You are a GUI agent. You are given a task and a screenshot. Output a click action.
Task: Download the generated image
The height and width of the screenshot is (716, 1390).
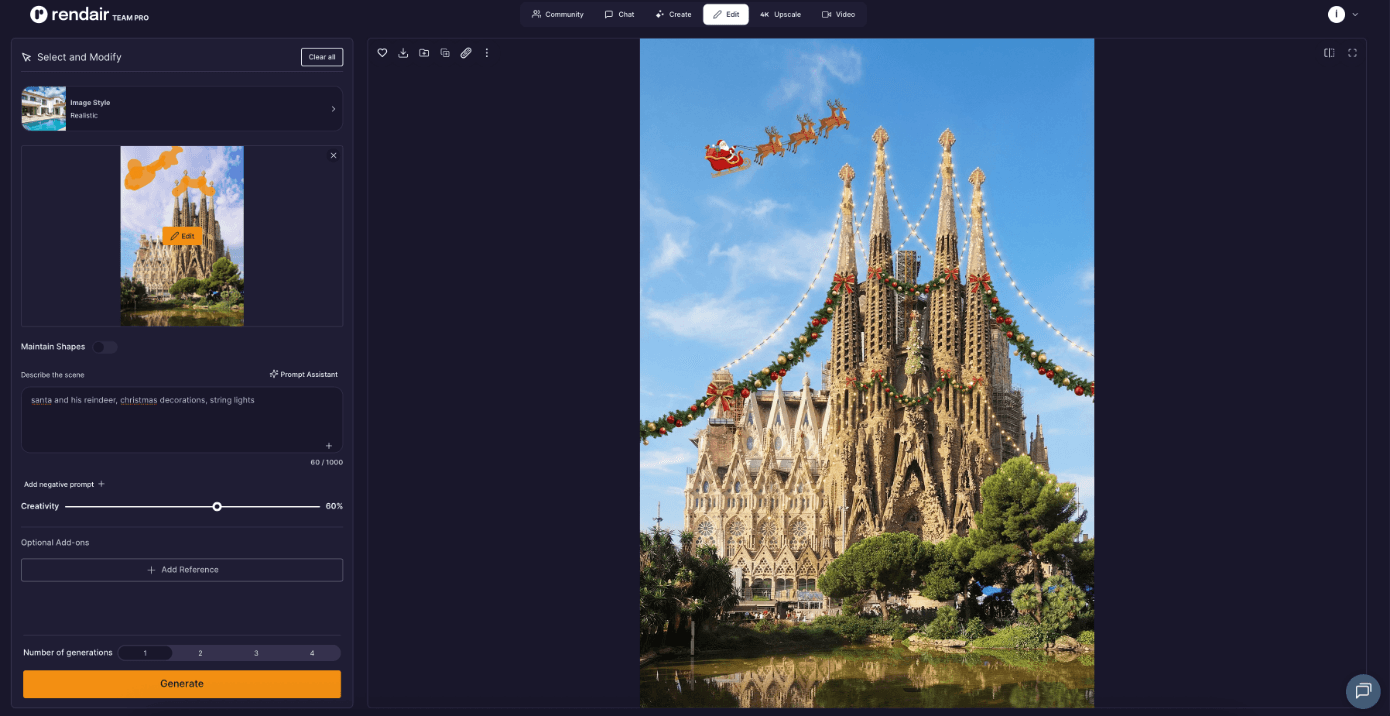403,53
